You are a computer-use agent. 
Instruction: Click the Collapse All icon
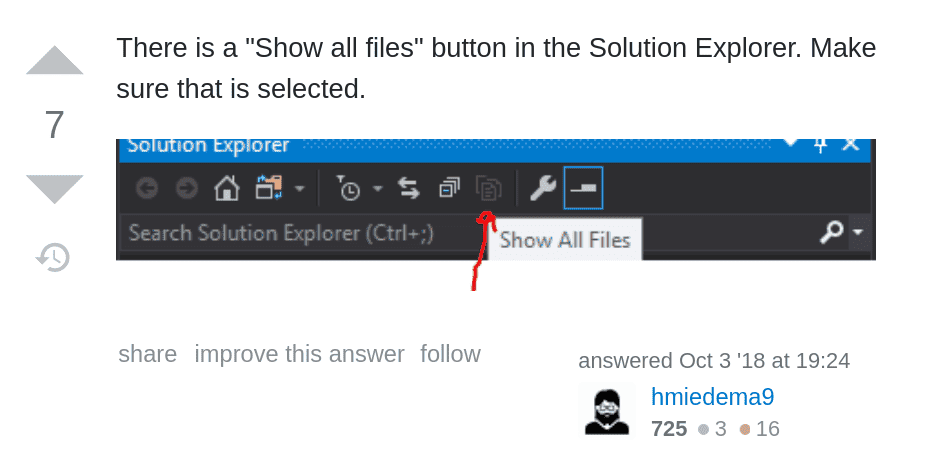(449, 189)
